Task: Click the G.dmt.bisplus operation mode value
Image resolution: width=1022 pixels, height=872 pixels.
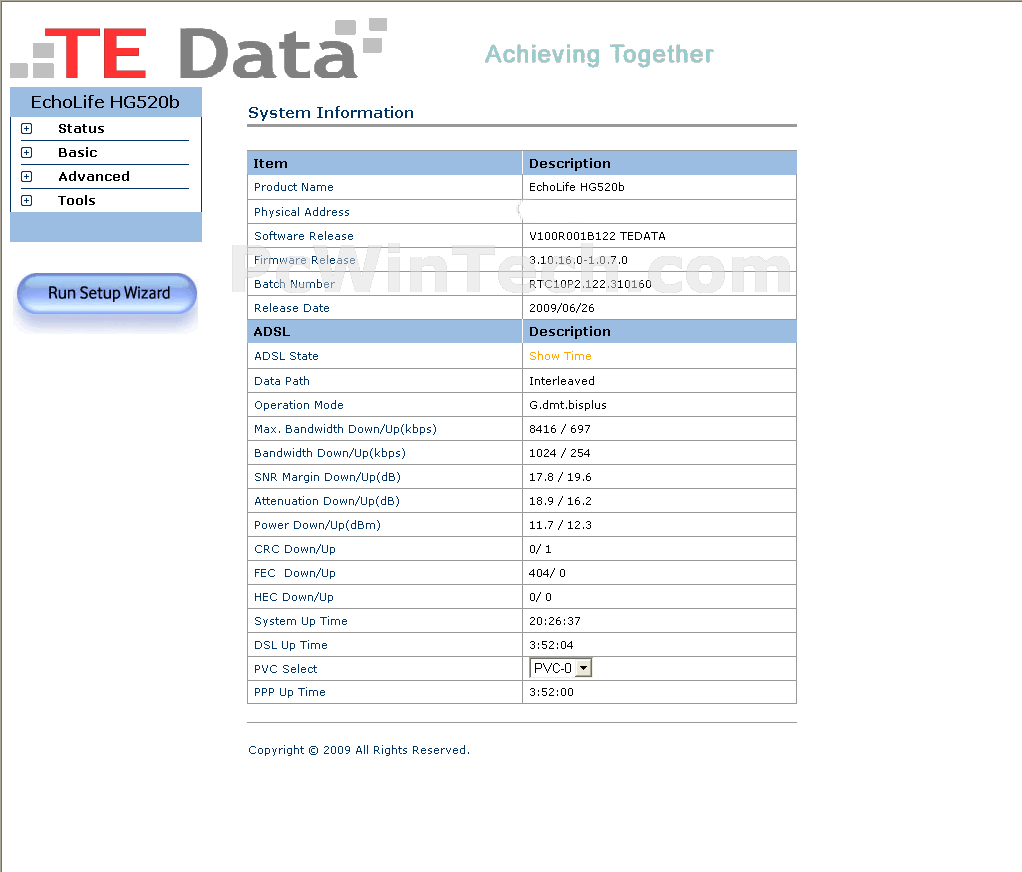Action: [x=568, y=405]
